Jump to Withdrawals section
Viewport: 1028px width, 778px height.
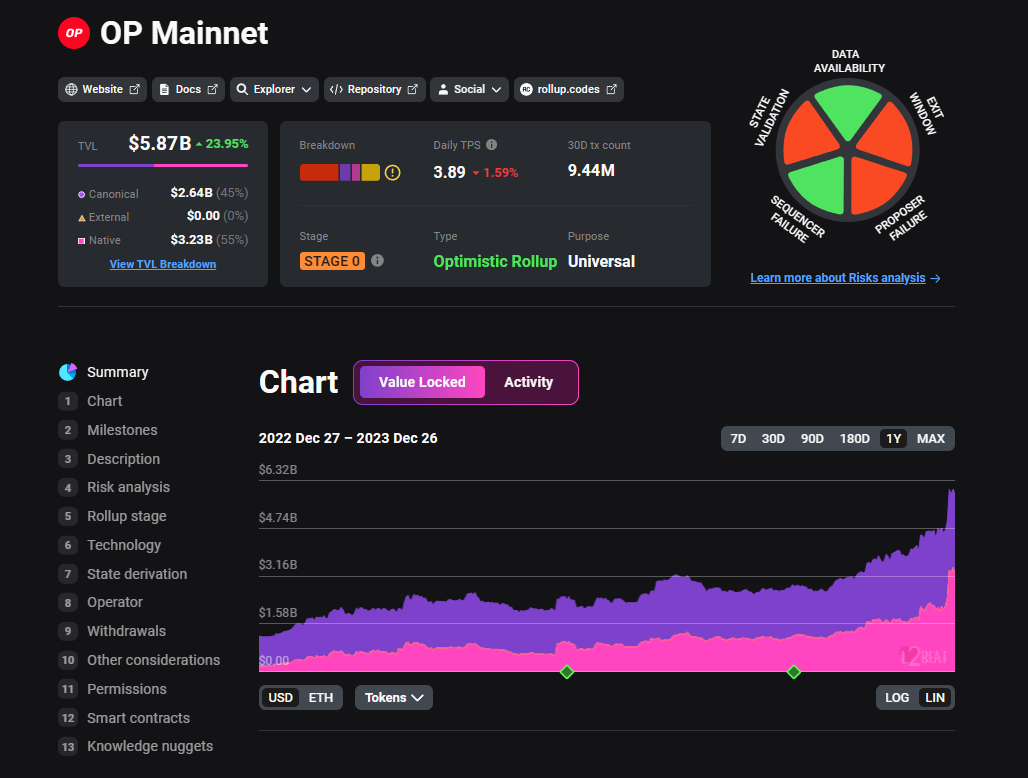click(127, 631)
